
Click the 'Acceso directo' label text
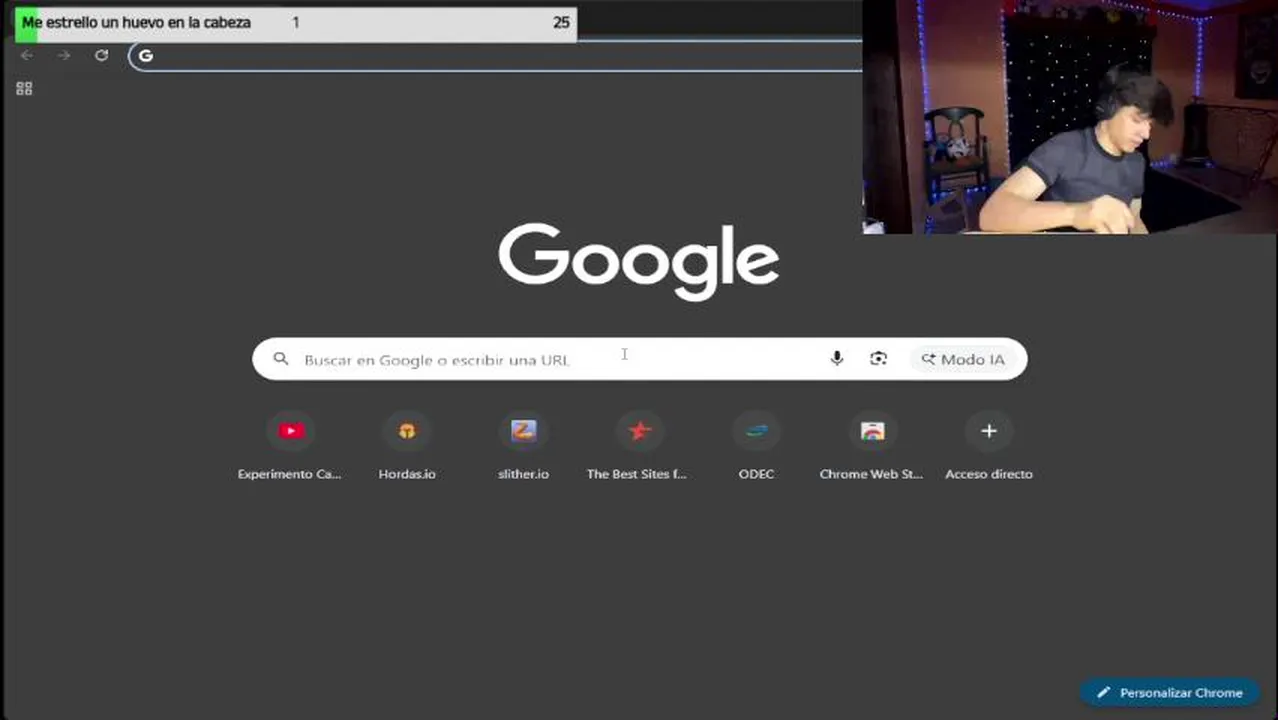988,474
